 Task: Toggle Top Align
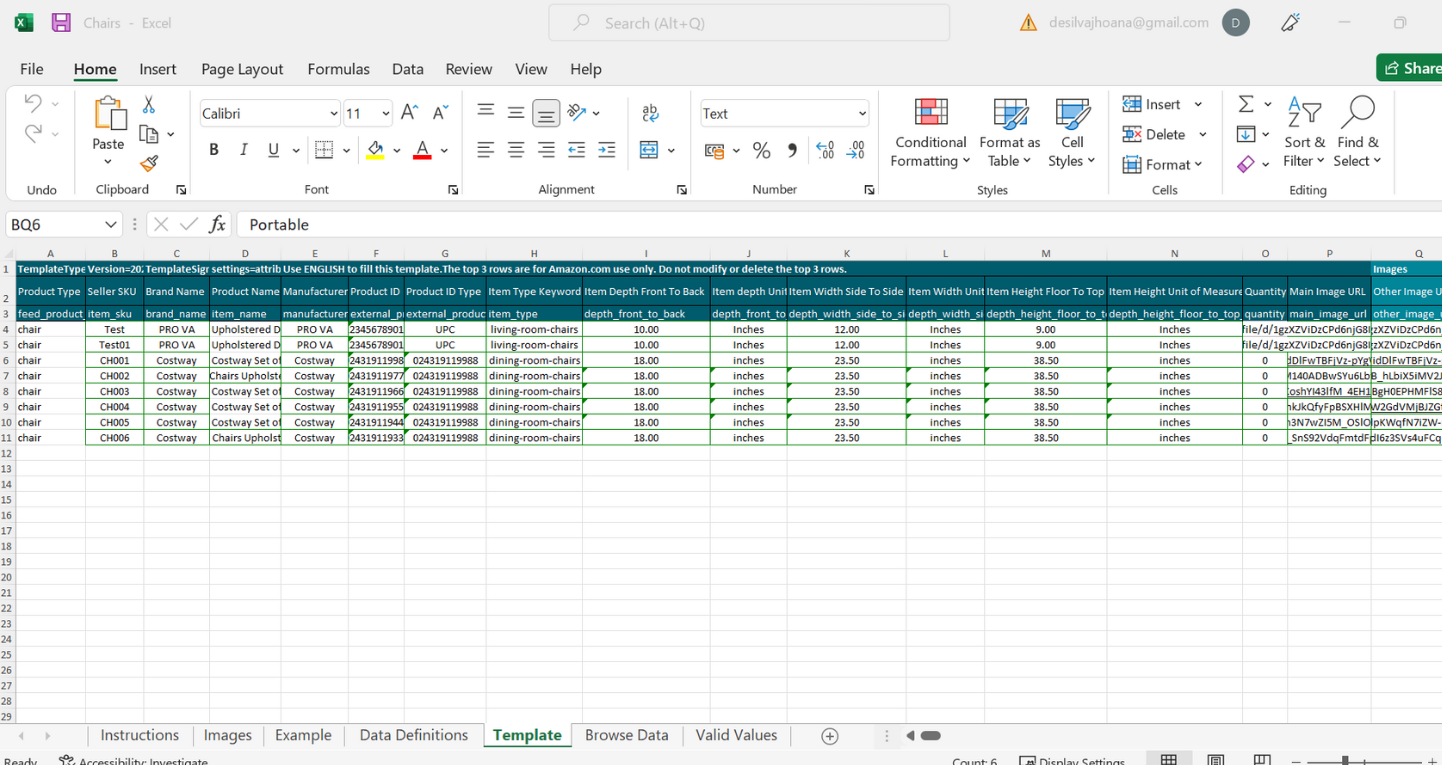coord(486,113)
